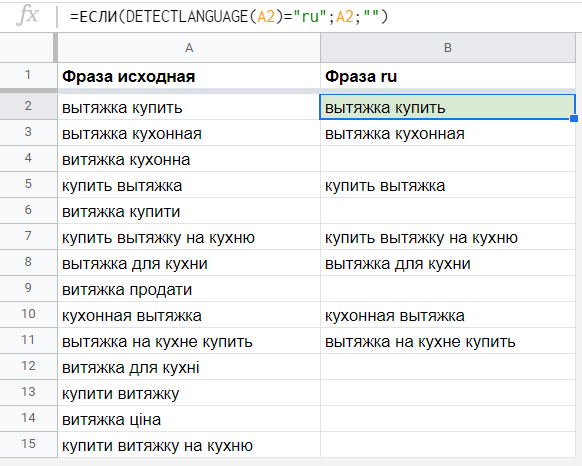
Task: Select row 6 header
Action: (28, 211)
